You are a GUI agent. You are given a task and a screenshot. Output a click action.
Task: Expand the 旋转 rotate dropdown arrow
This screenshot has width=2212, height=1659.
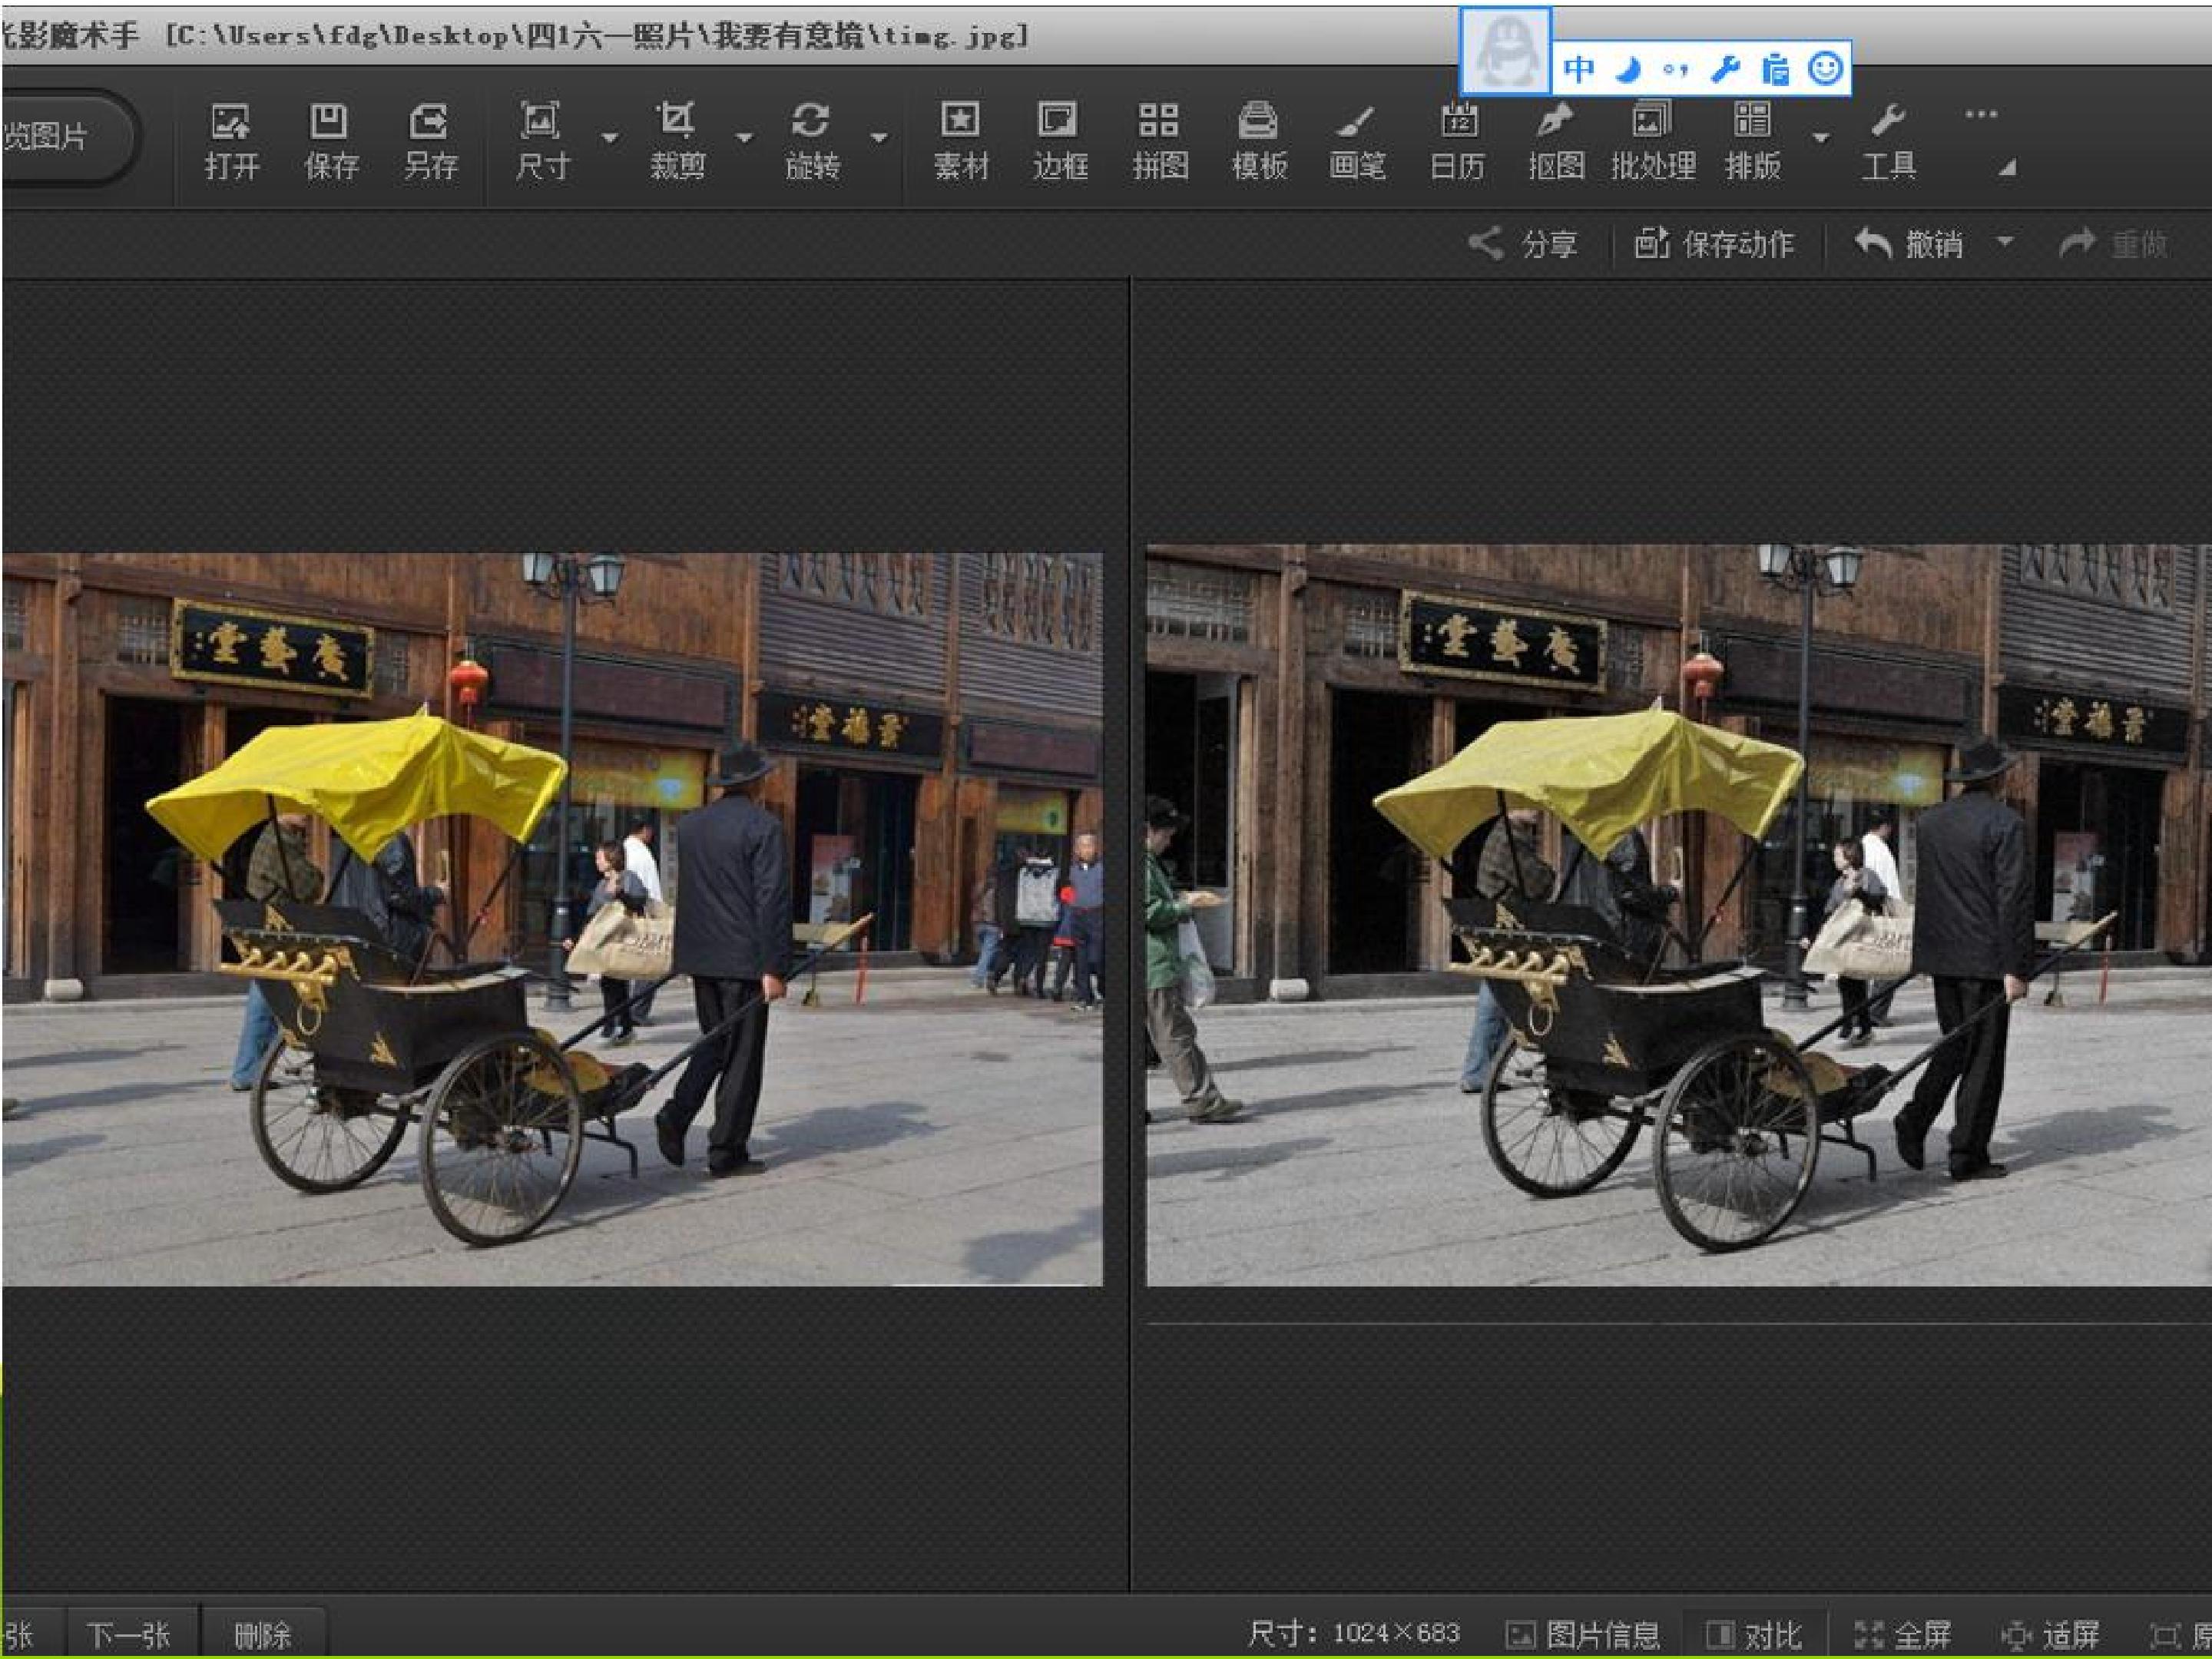[879, 138]
